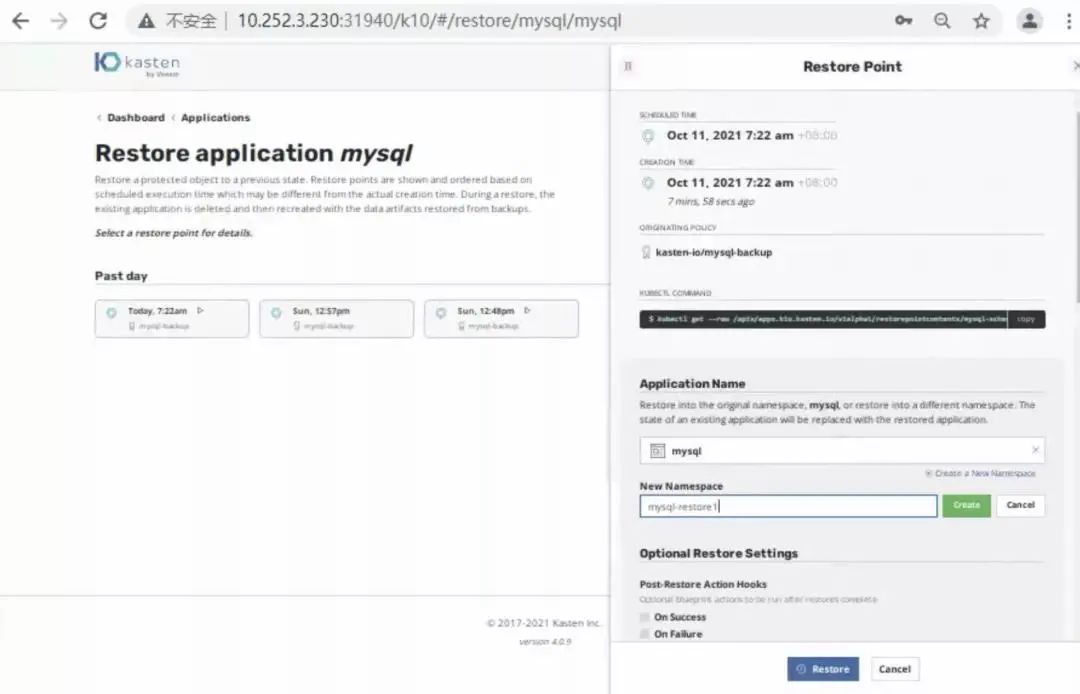Image resolution: width=1080 pixels, height=694 pixels.
Task: Click status icon on Sun 12:48pm card
Action: click(x=441, y=313)
